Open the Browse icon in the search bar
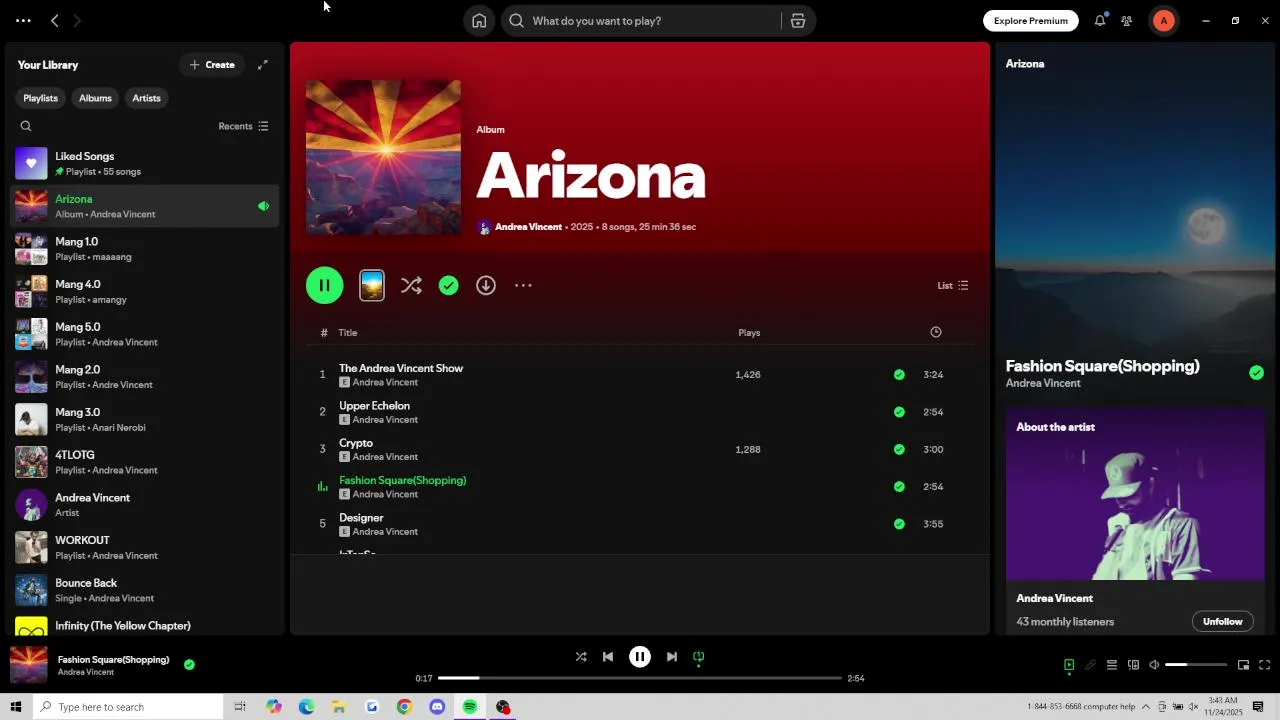This screenshot has width=1280, height=720. pos(798,21)
